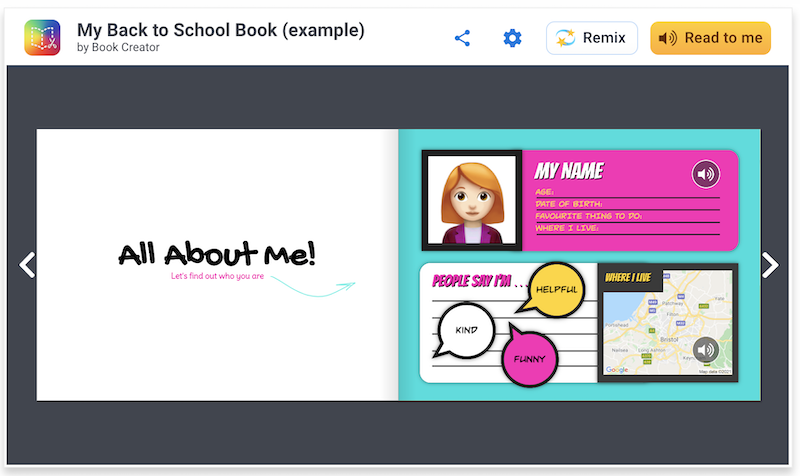
Task: Click 'My Back to School Book (example)' title
Action: tap(220, 30)
